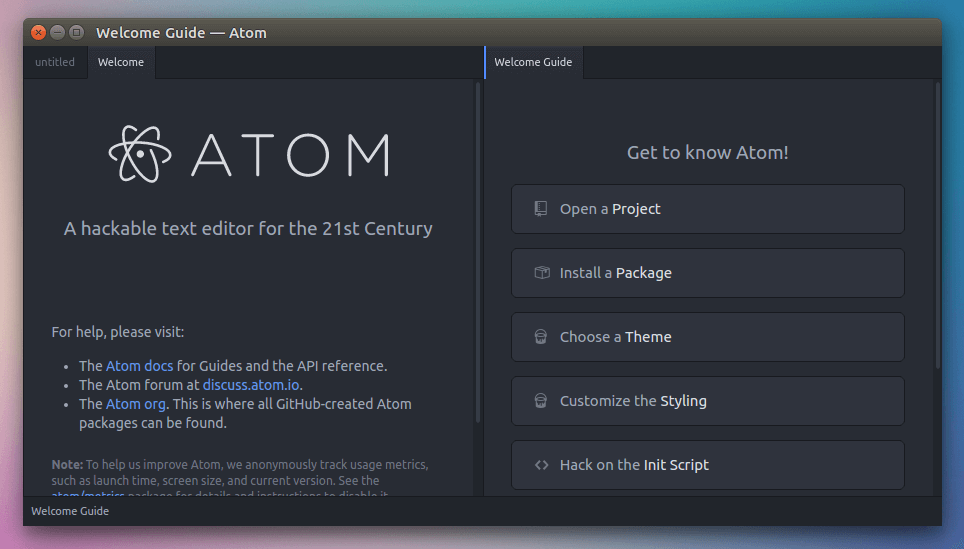Click the package box icon beside Install a Package
This screenshot has height=549, width=964.
click(541, 273)
